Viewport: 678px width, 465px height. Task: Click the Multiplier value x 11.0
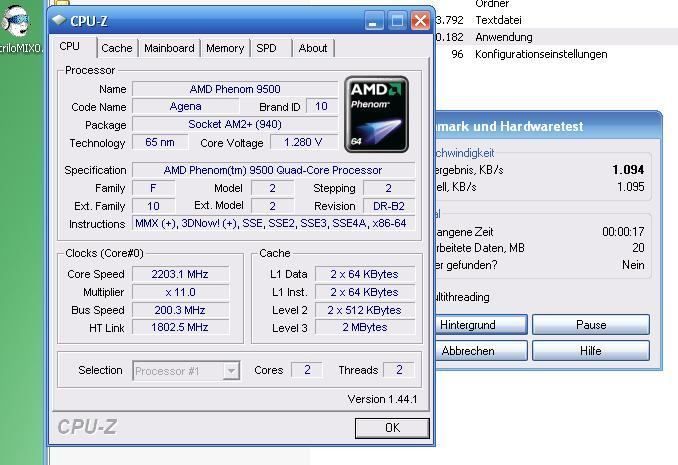tap(180, 292)
